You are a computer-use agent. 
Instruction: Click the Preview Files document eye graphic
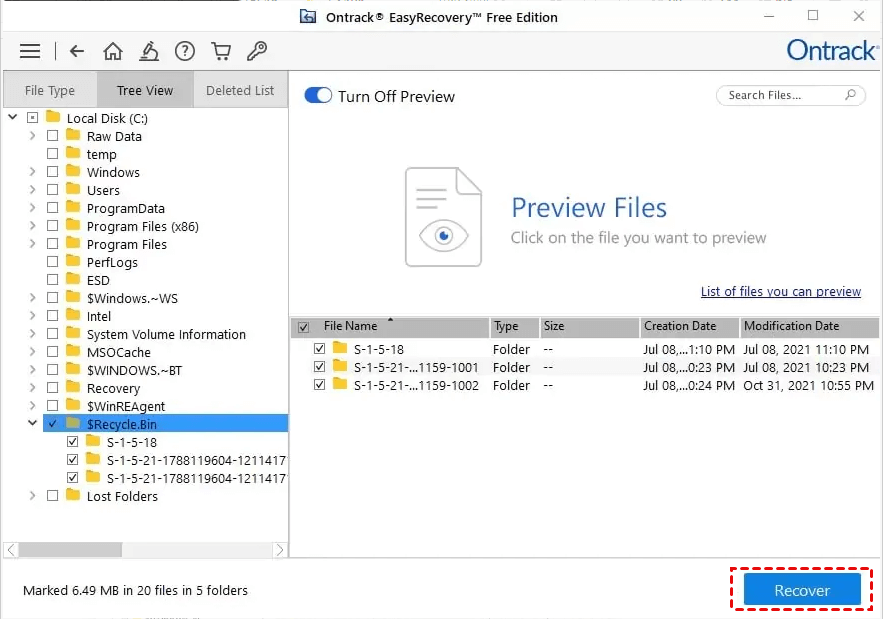(443, 217)
